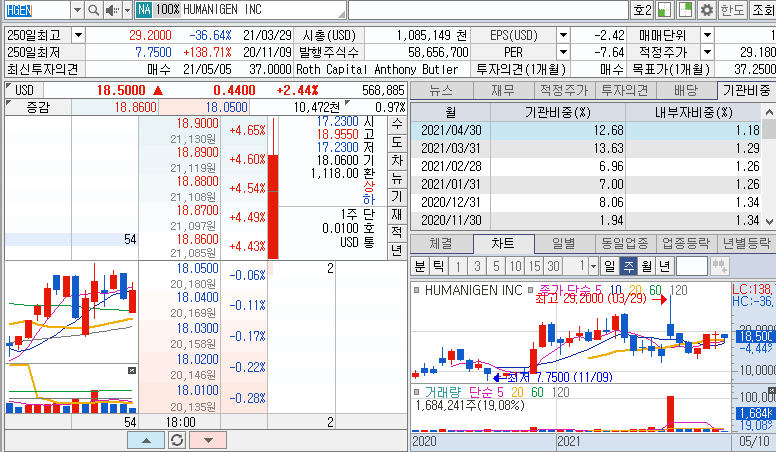Expand the PER dropdown
Viewport: 776px width, 452px height.
pos(563,52)
